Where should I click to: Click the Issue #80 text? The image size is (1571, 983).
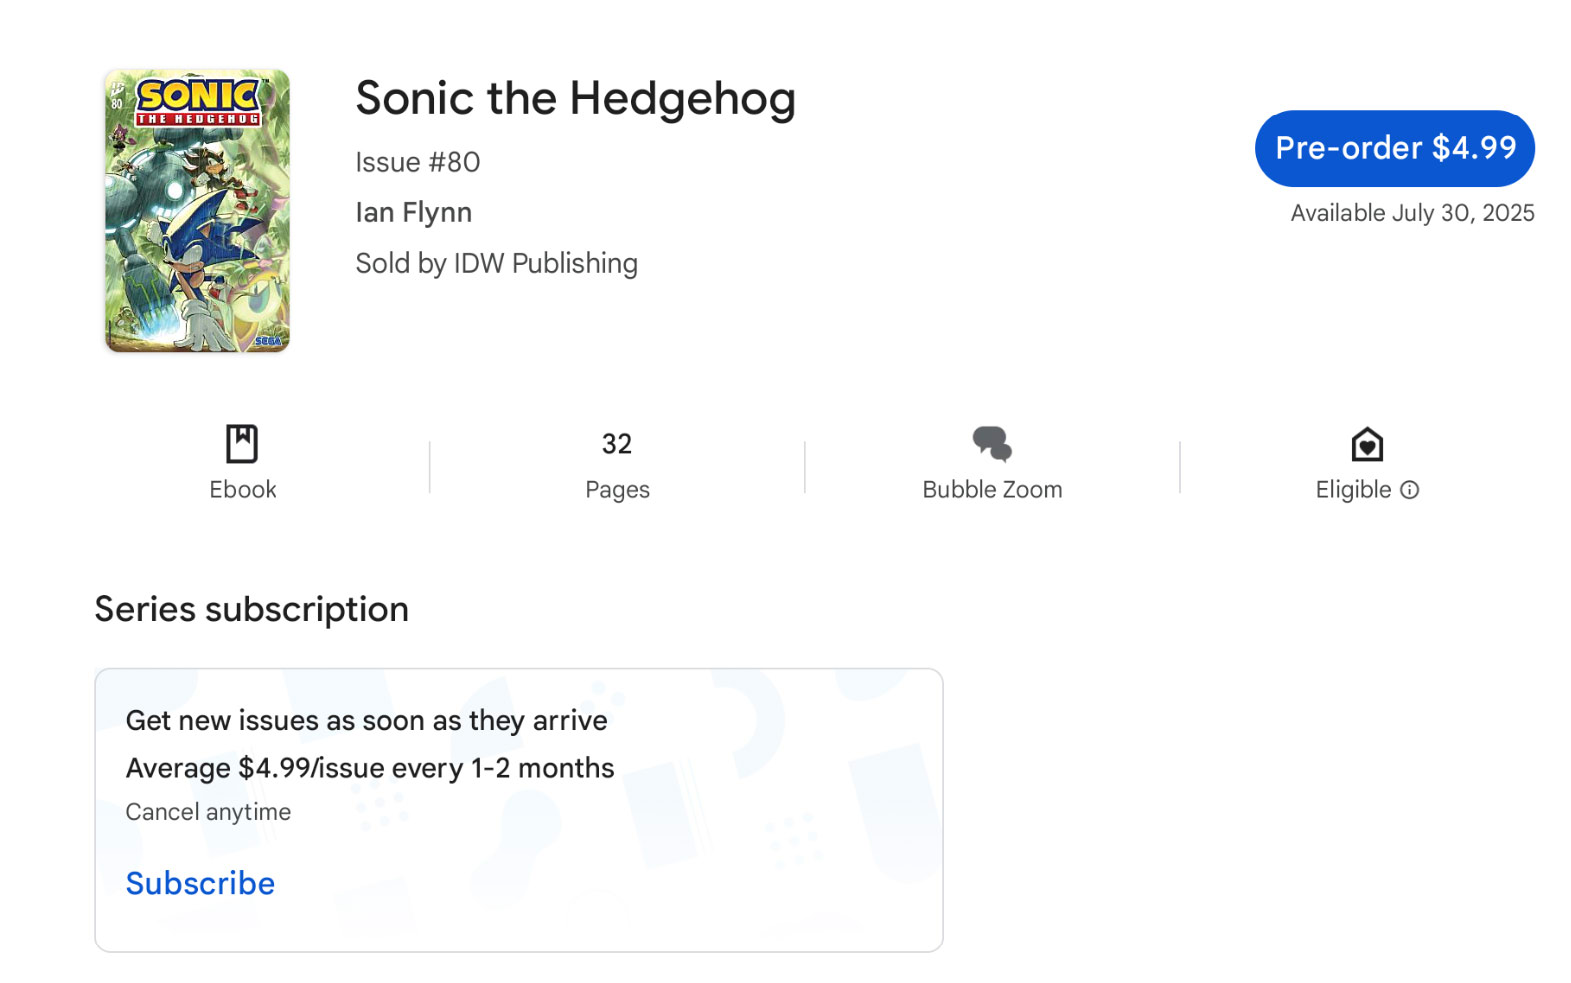[x=418, y=162]
